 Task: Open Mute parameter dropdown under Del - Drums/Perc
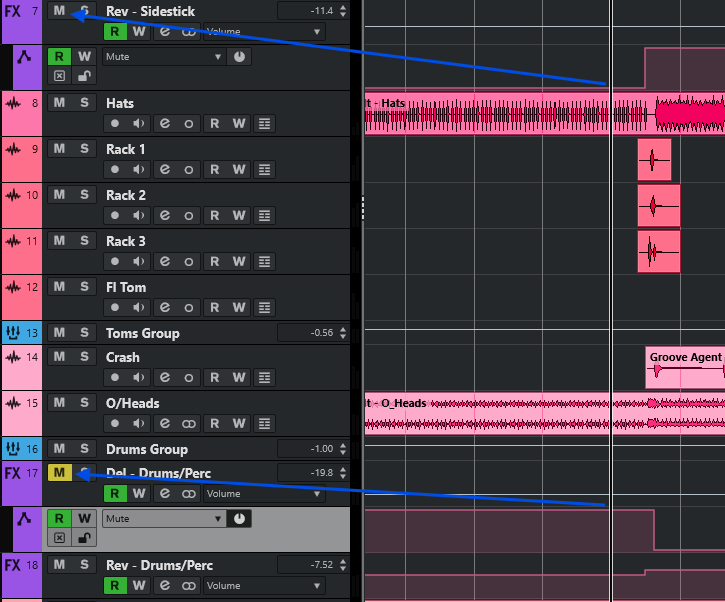click(x=164, y=519)
